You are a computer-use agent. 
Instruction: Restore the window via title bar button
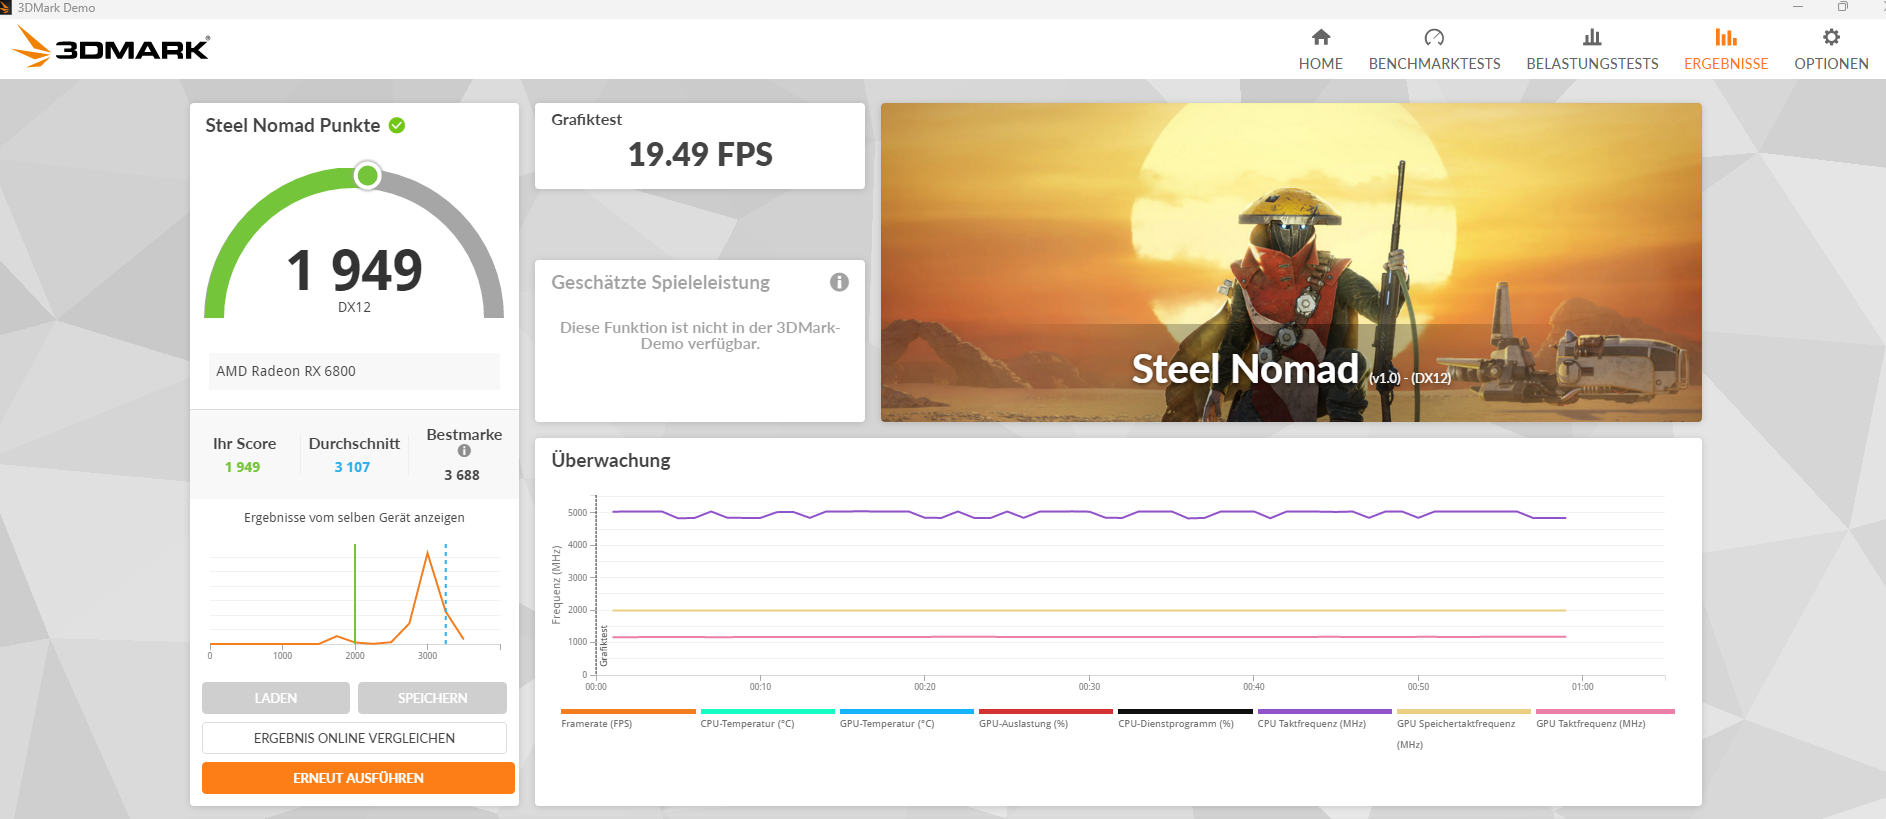pos(1842,7)
